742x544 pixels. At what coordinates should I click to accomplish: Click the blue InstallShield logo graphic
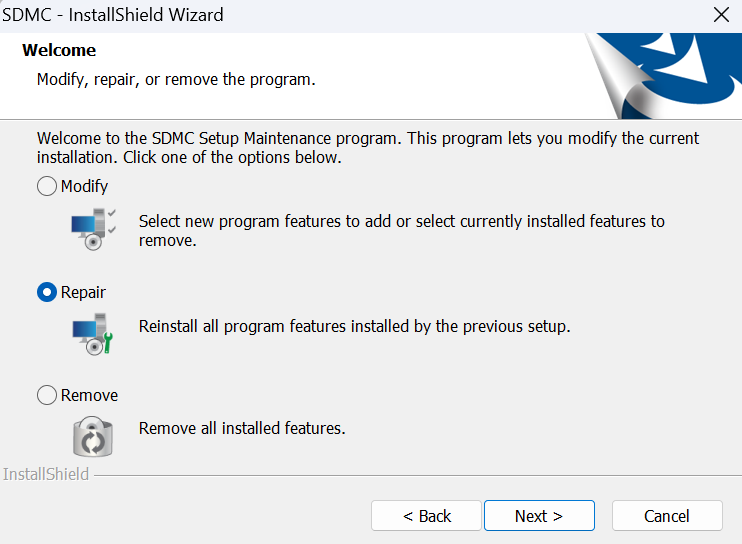(x=663, y=76)
